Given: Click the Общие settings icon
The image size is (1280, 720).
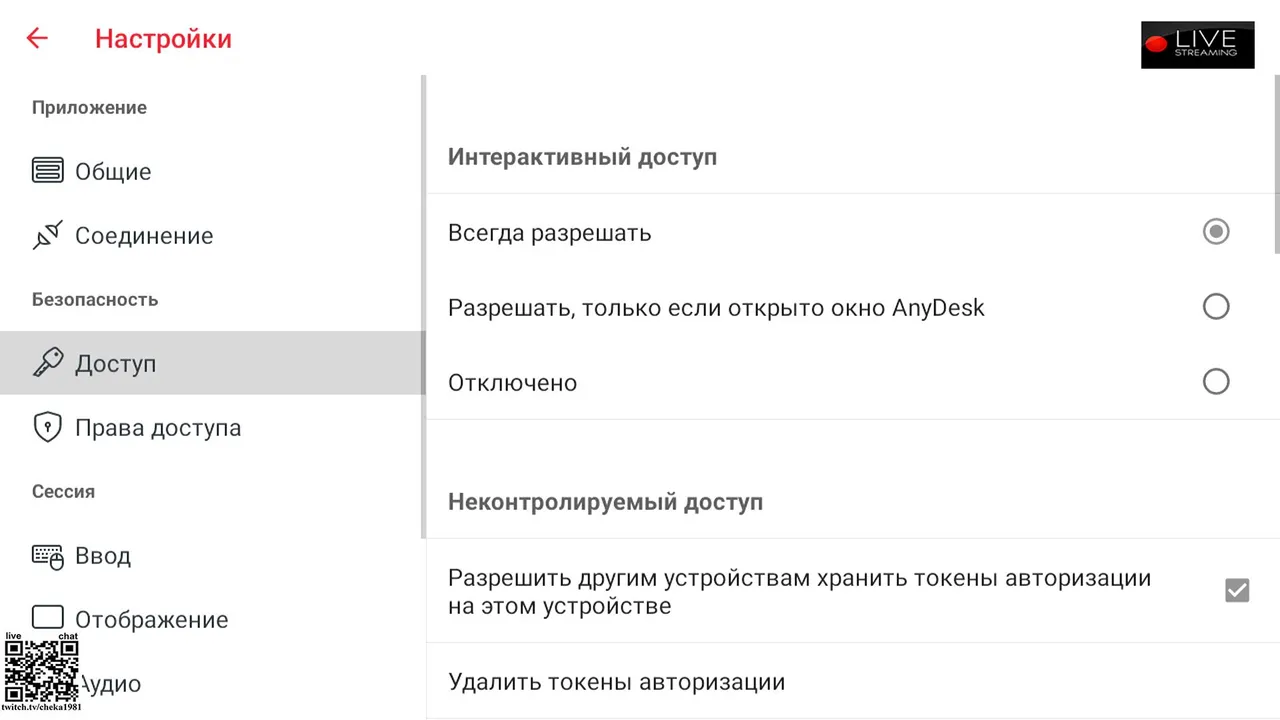Looking at the screenshot, I should pos(47,171).
